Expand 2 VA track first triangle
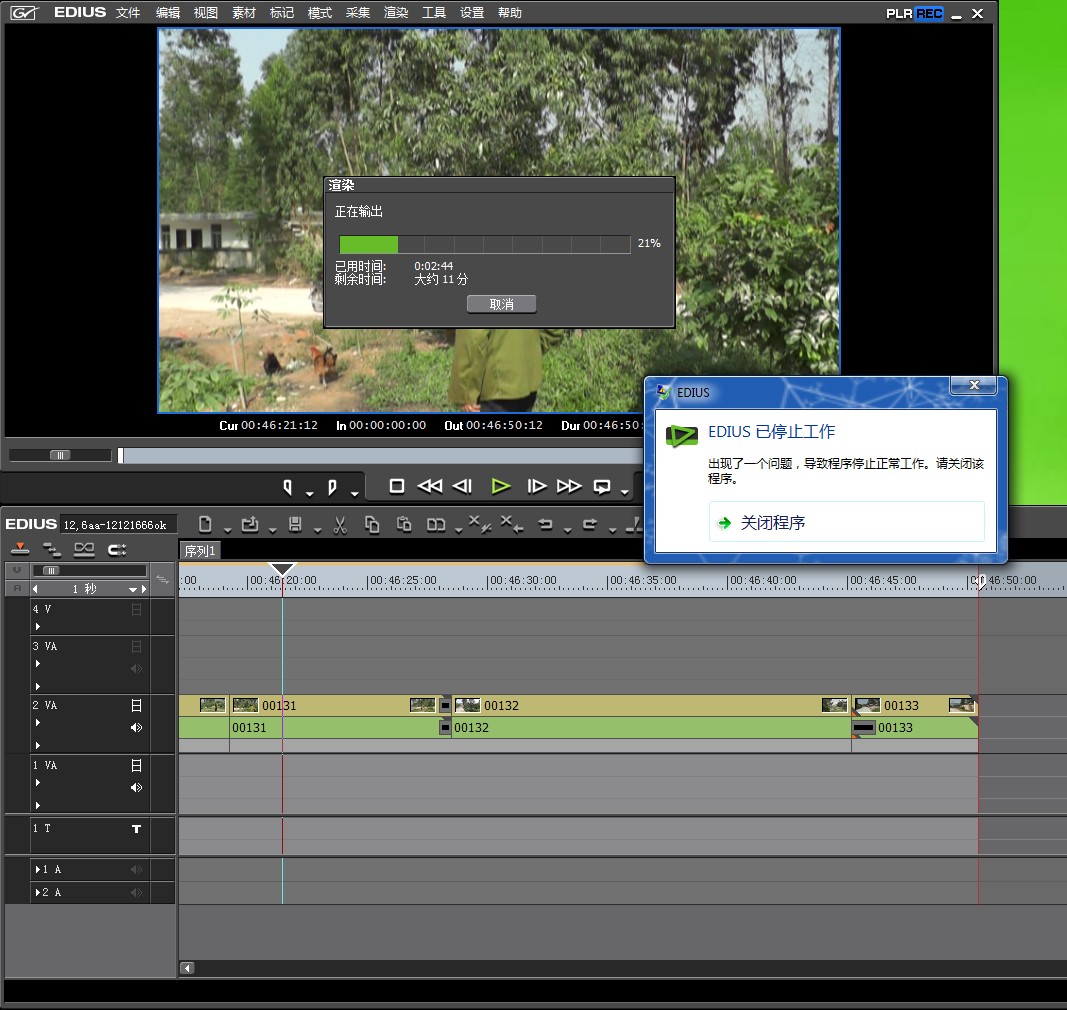1067x1010 pixels. [x=38, y=723]
